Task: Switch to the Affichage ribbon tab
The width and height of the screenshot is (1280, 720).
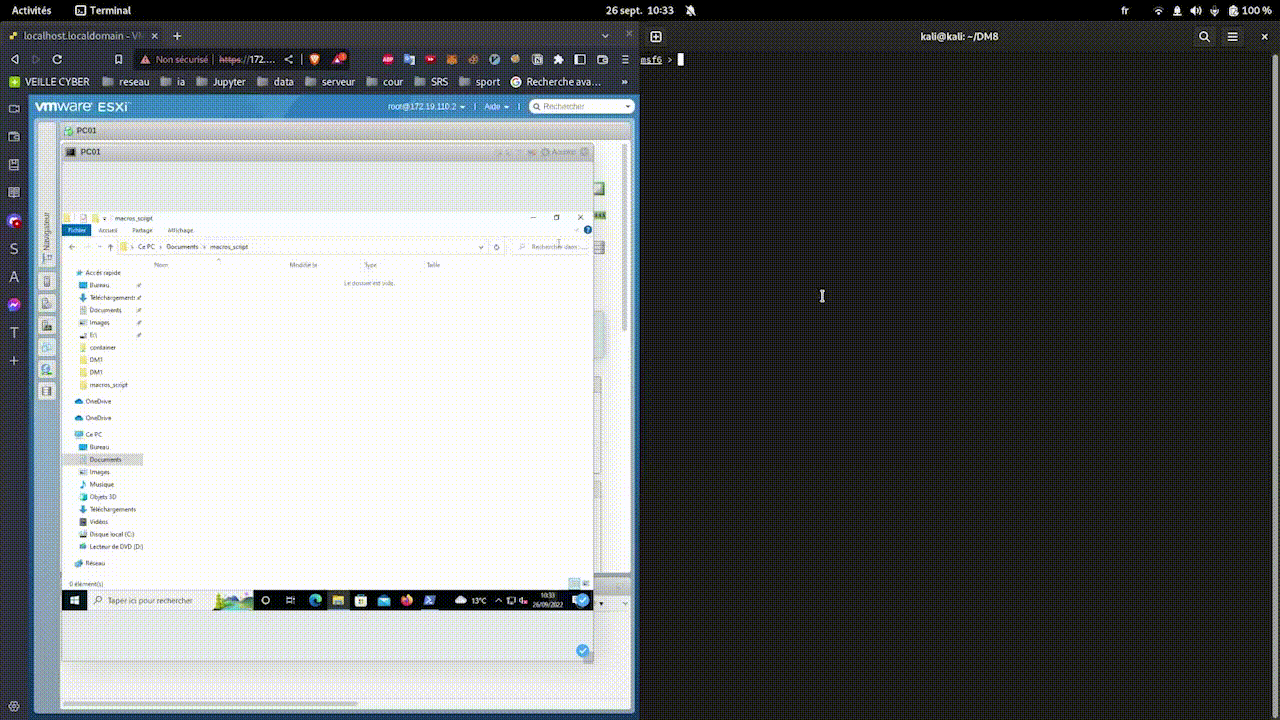Action: click(180, 230)
